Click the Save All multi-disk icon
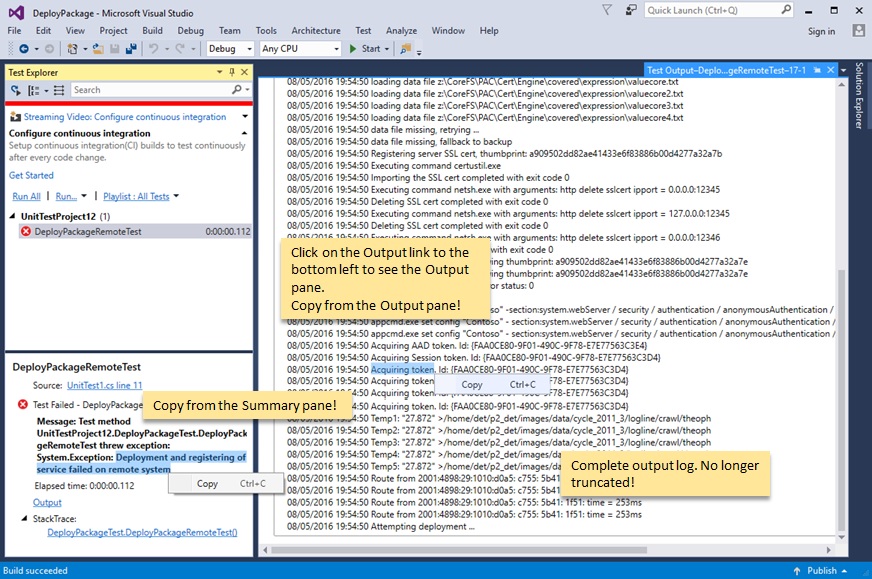 pos(131,49)
